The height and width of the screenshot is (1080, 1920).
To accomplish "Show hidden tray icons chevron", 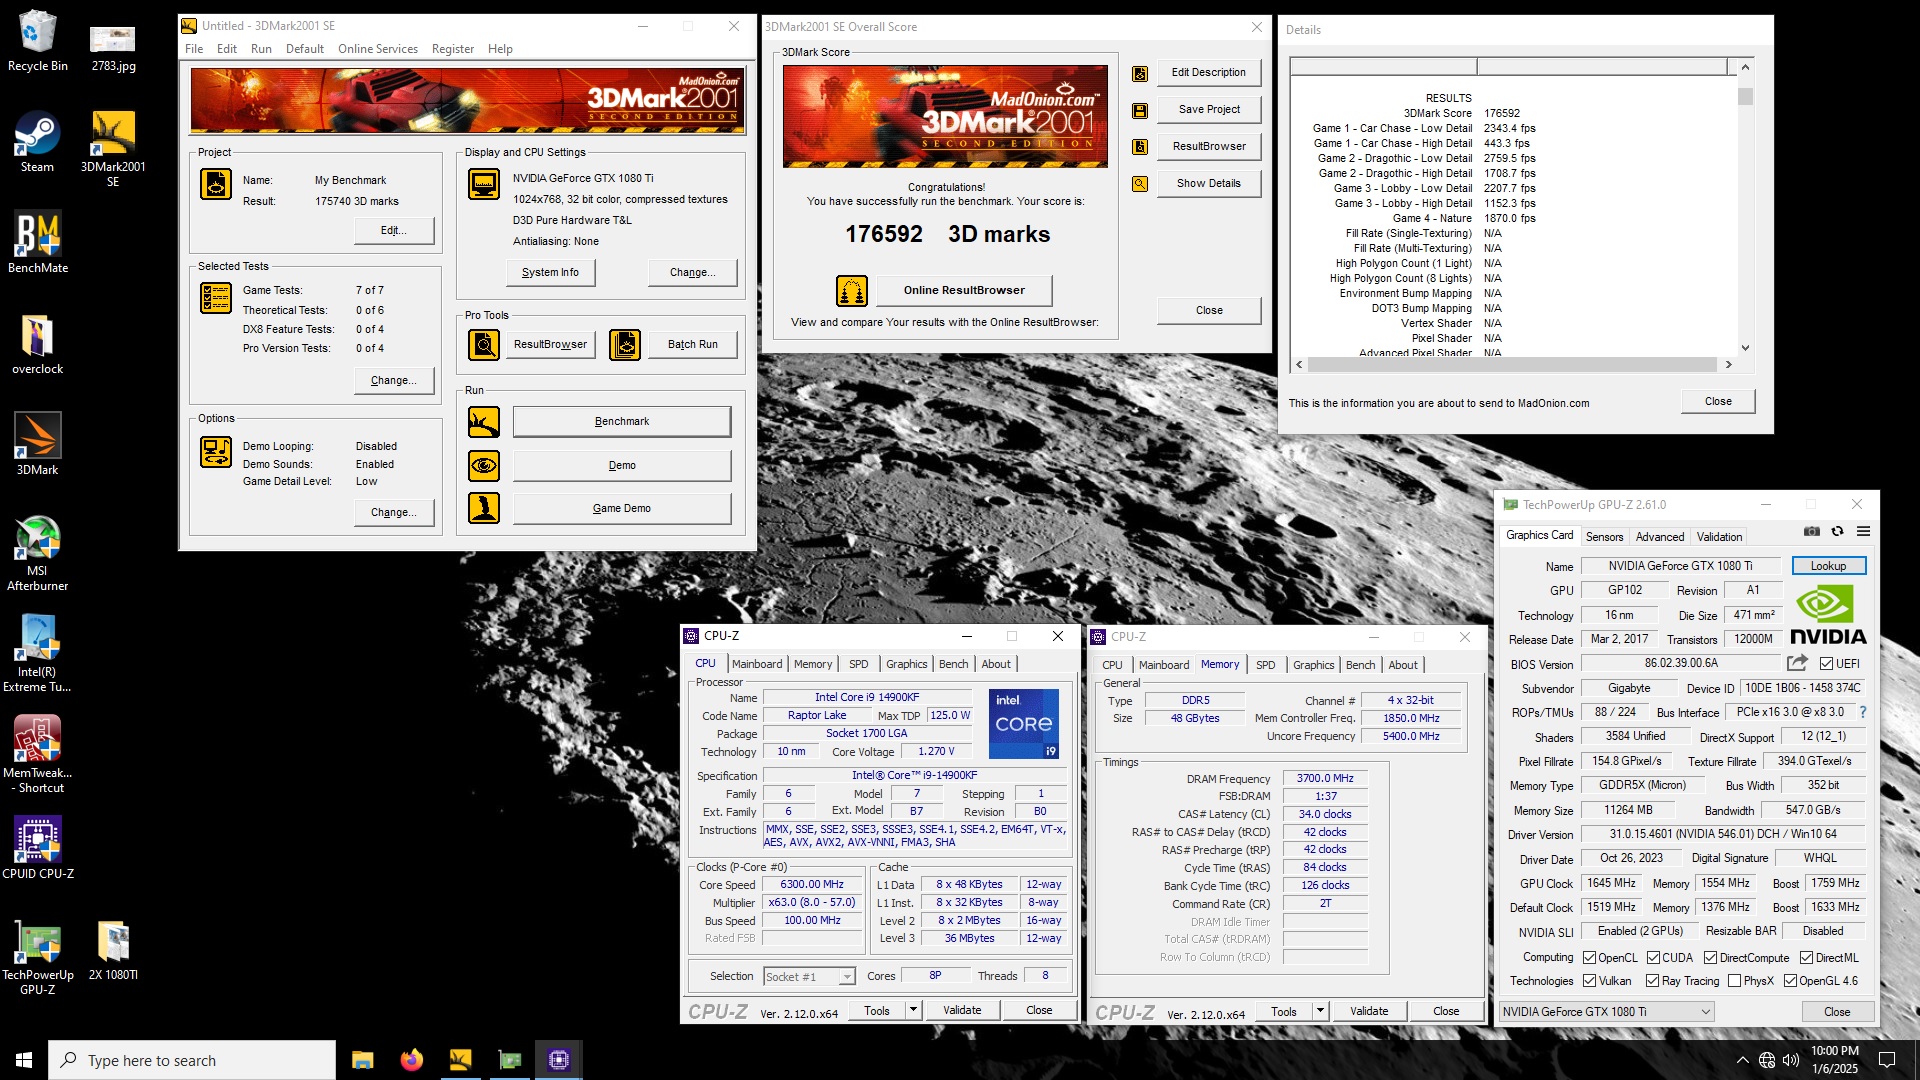I will 1742,1060.
